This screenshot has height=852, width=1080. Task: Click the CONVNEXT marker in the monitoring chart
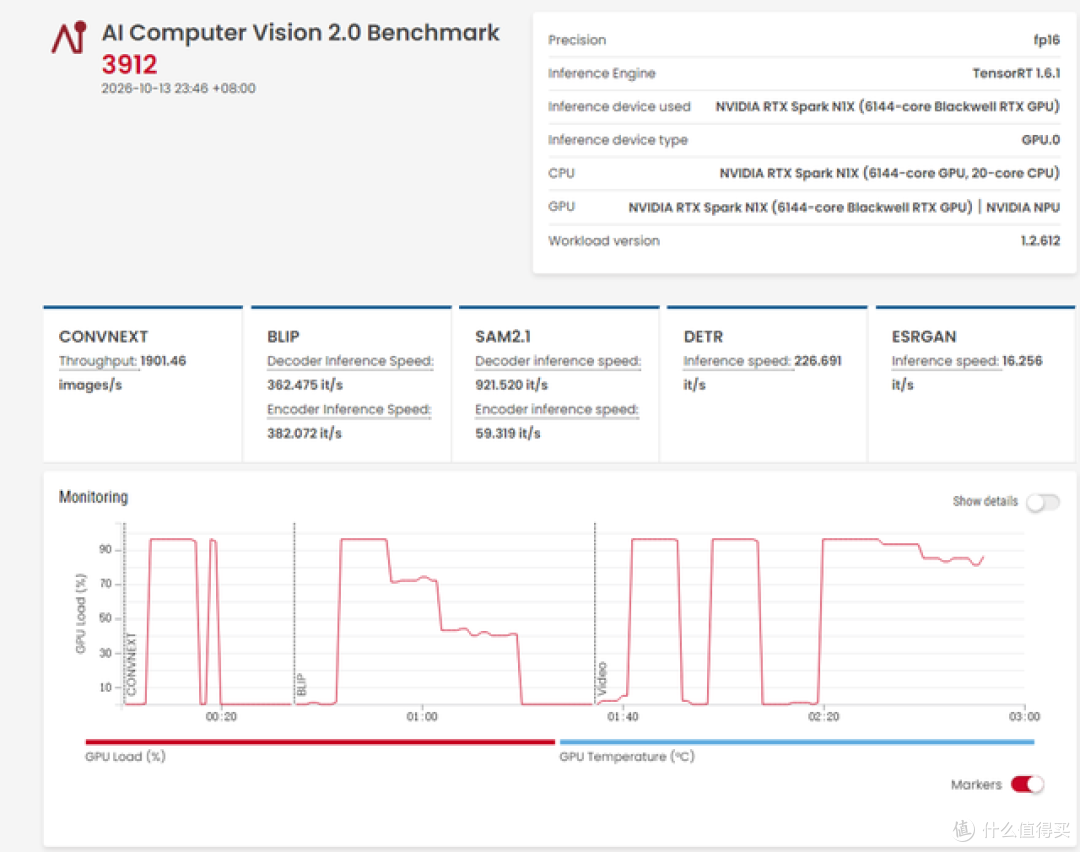pyautogui.click(x=132, y=664)
